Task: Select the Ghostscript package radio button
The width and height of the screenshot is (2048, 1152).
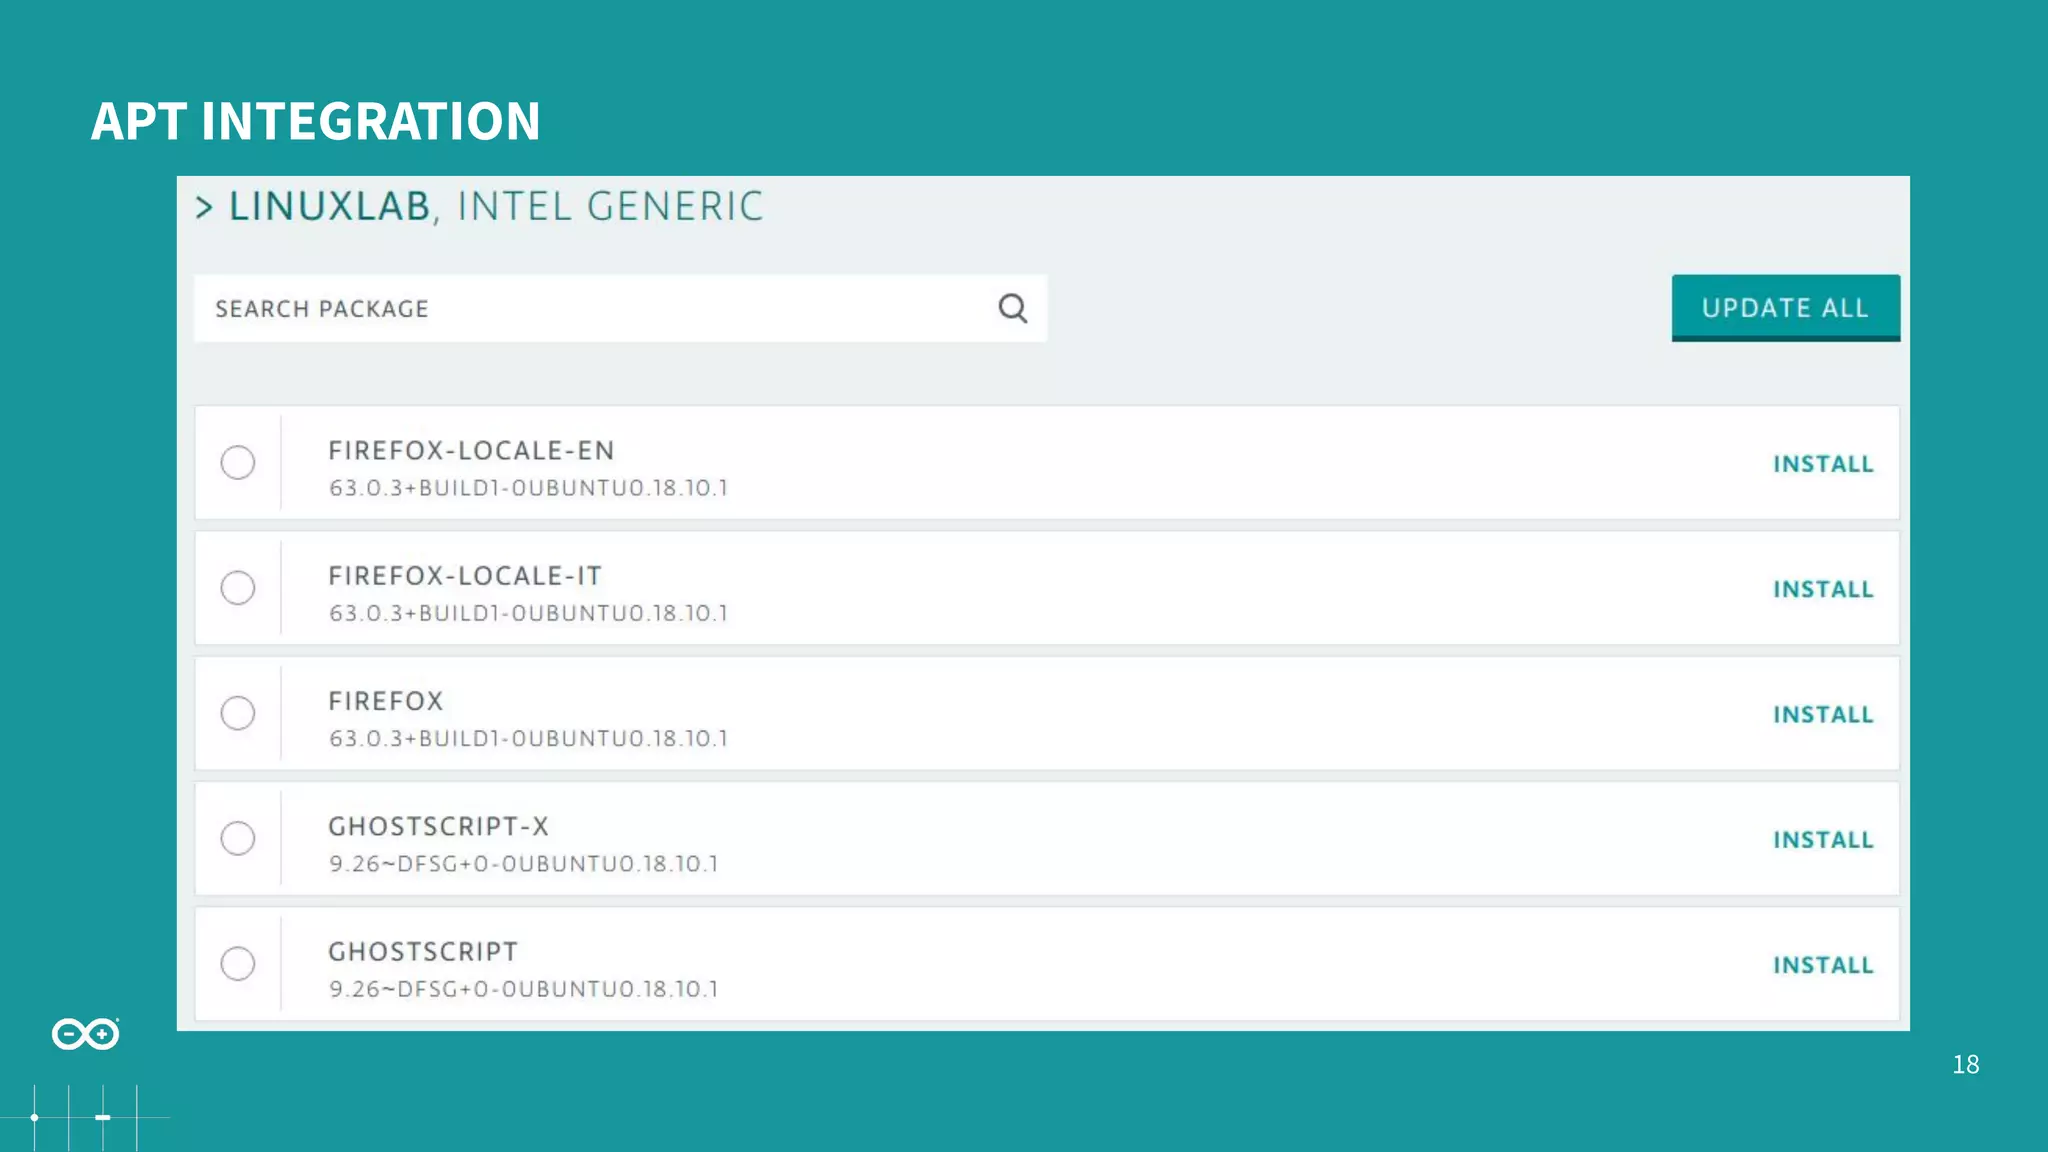Action: 238,964
